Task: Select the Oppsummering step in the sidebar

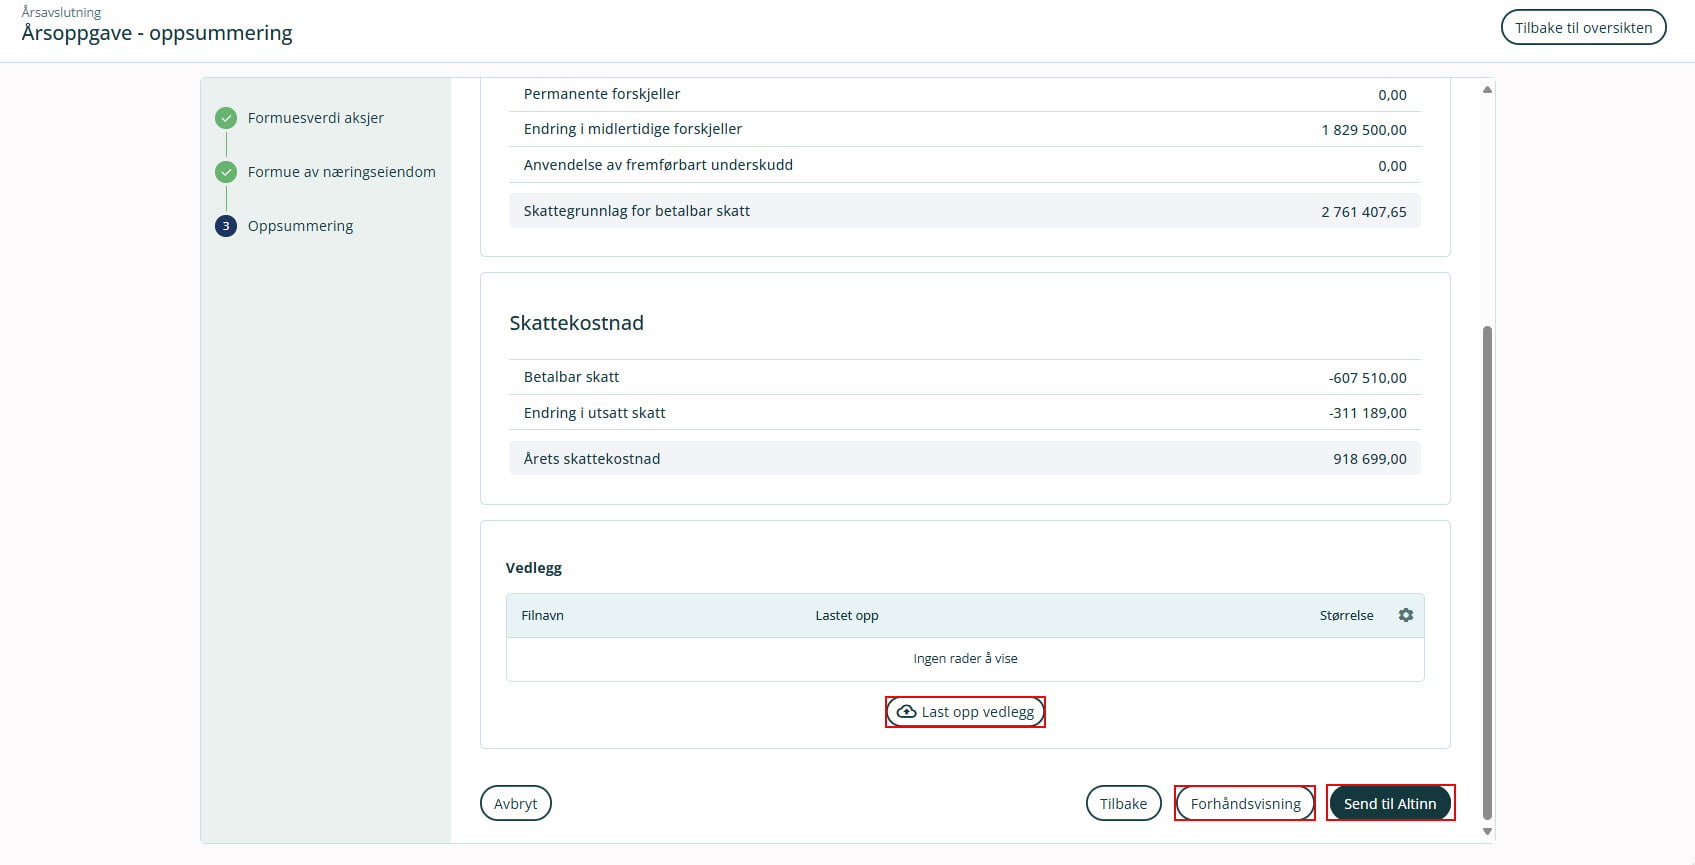Action: (300, 226)
